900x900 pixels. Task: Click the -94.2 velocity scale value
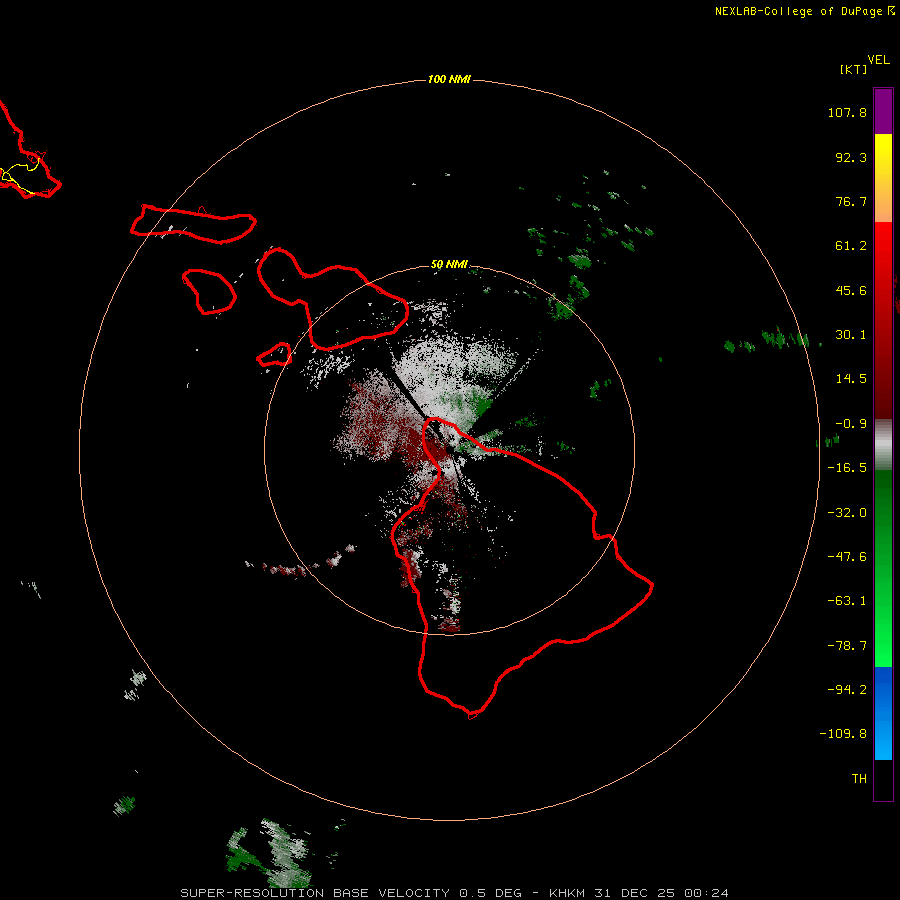(x=847, y=690)
